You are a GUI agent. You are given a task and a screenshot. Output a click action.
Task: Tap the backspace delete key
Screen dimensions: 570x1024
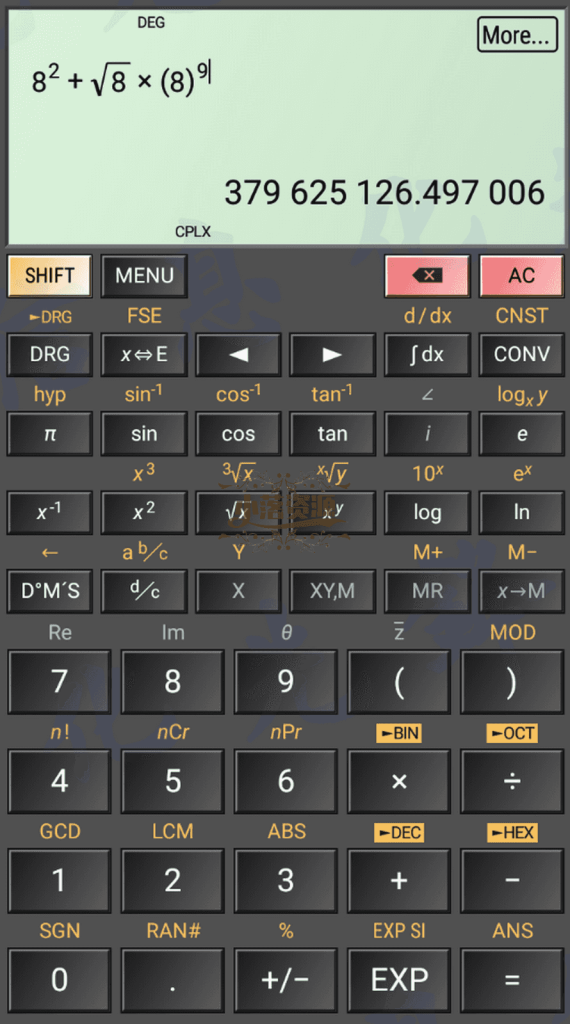click(x=427, y=276)
